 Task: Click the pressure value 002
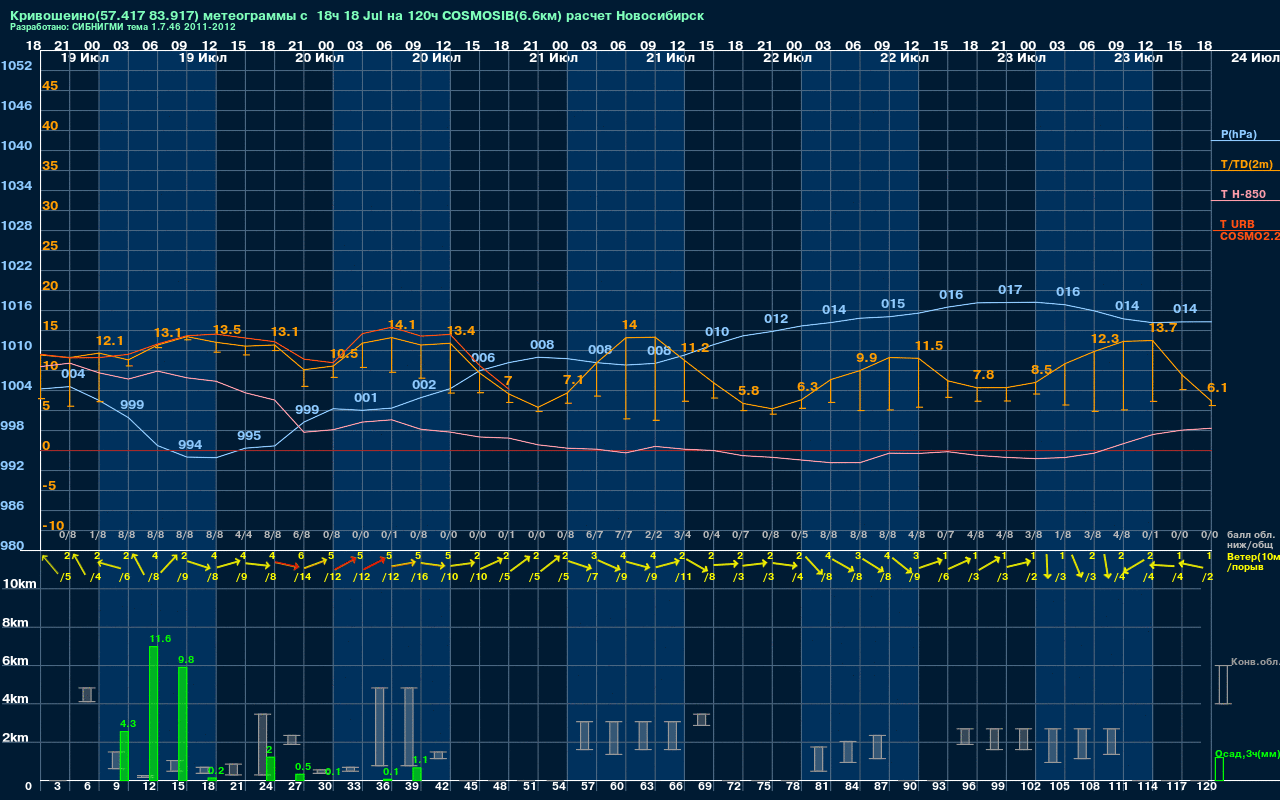(424, 385)
